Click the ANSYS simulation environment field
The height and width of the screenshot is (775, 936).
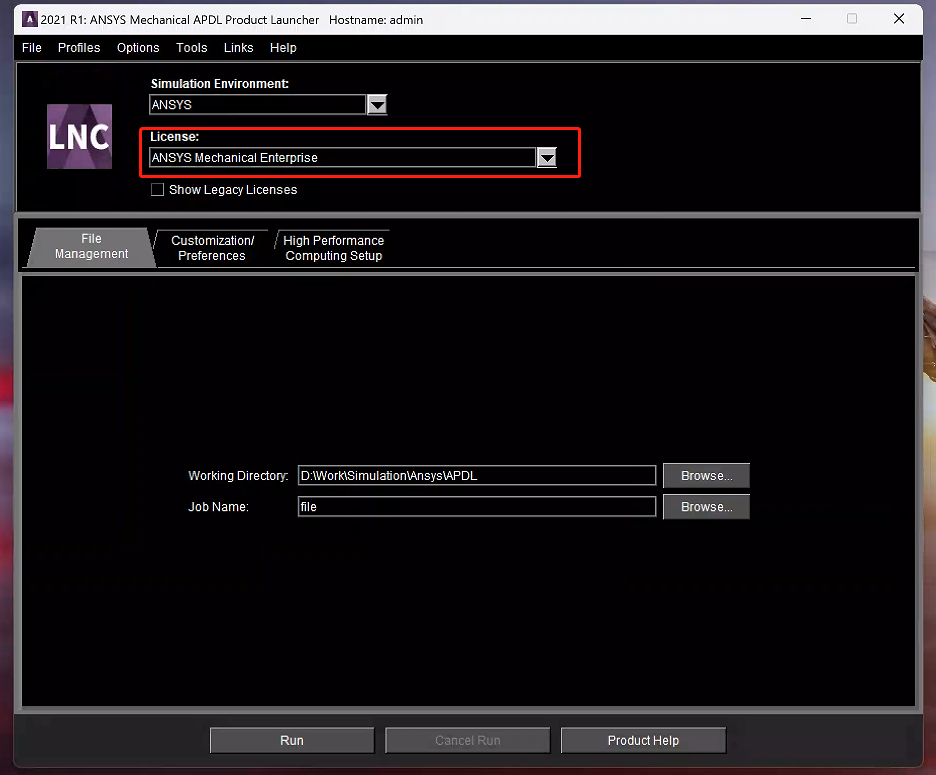tap(257, 104)
